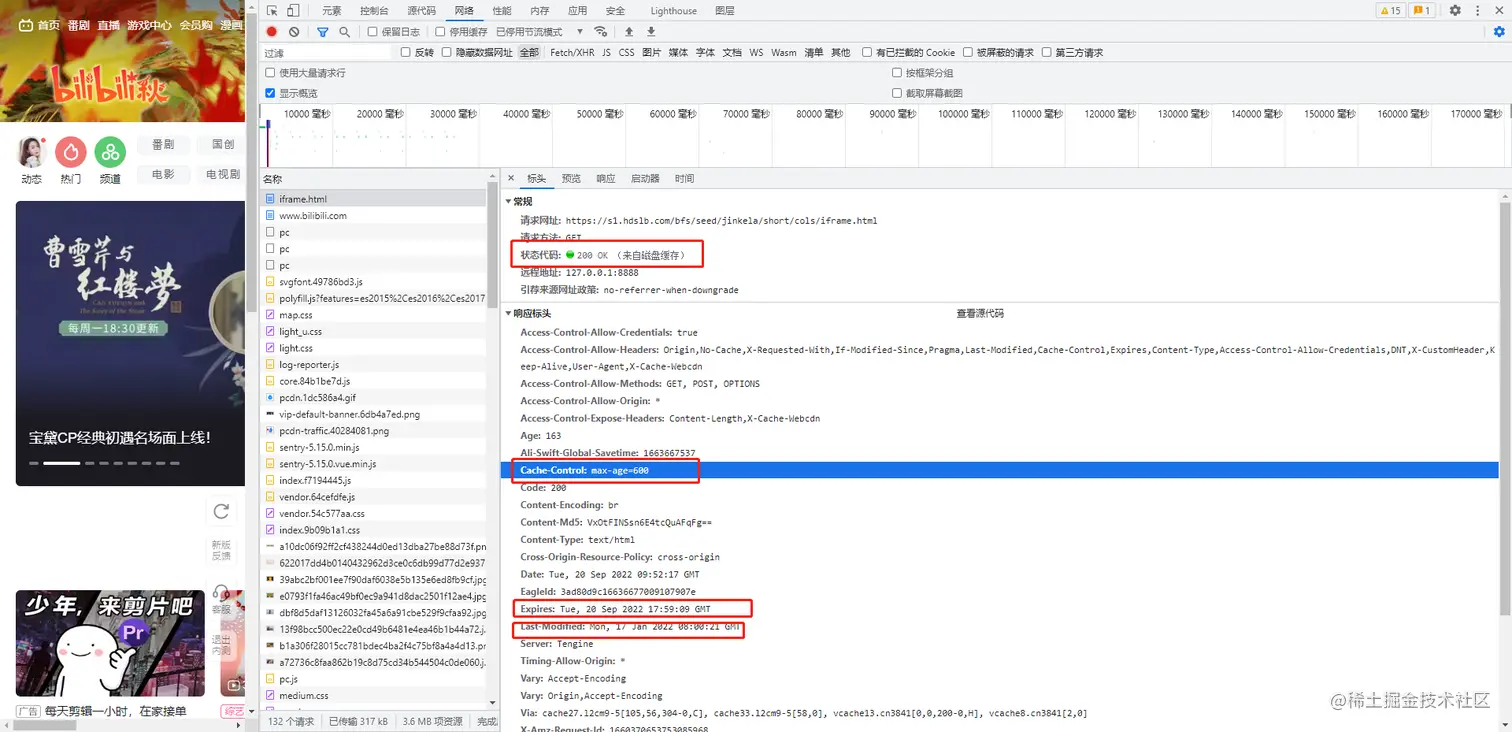Select www.bilibili.com request row
1512x732 pixels.
pos(374,215)
